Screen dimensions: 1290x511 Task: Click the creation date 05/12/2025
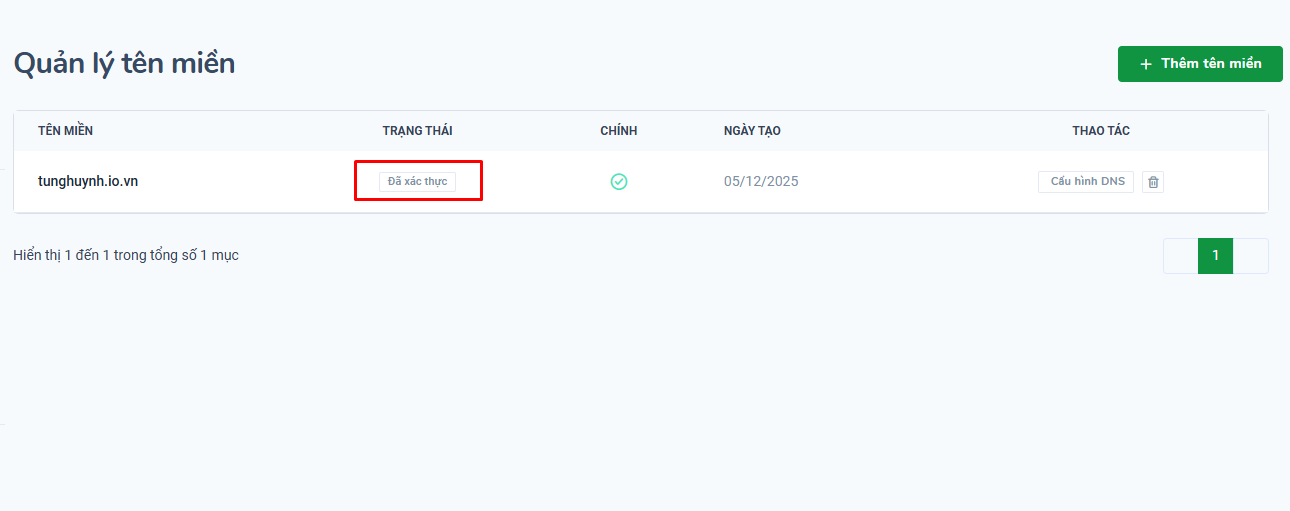click(x=761, y=182)
